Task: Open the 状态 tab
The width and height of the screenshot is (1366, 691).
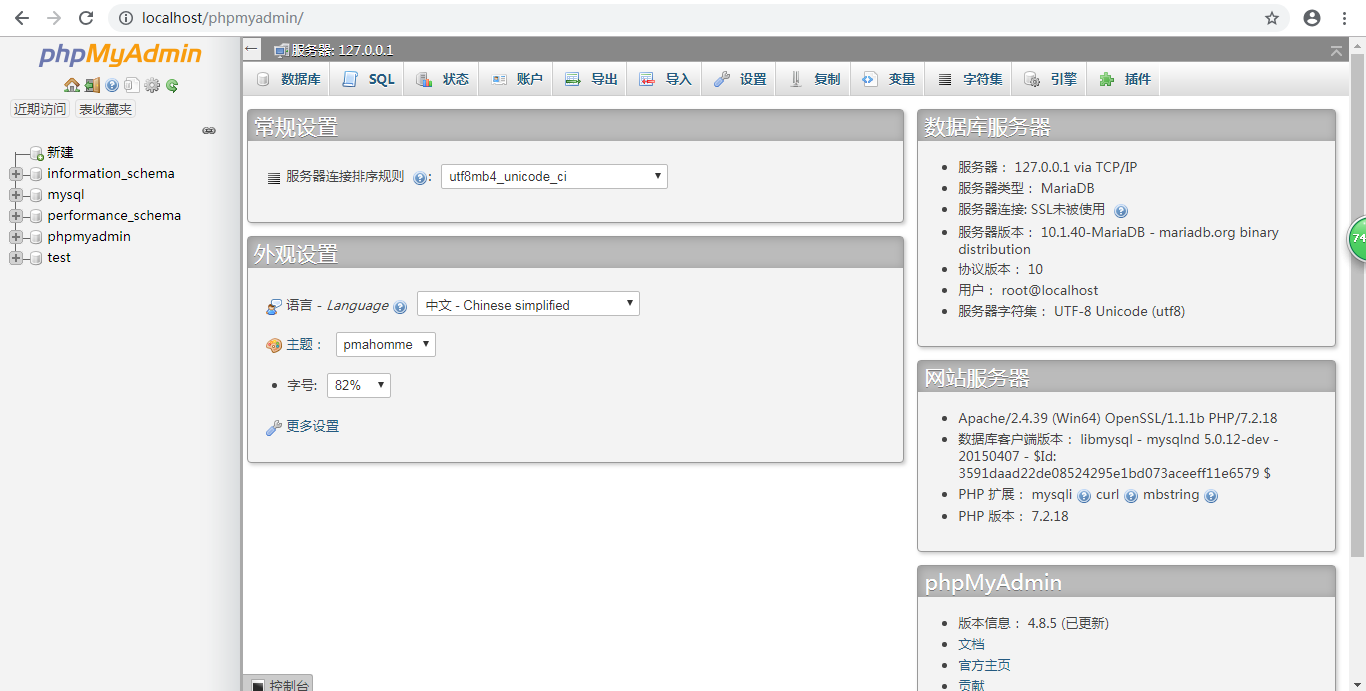Action: 442,79
